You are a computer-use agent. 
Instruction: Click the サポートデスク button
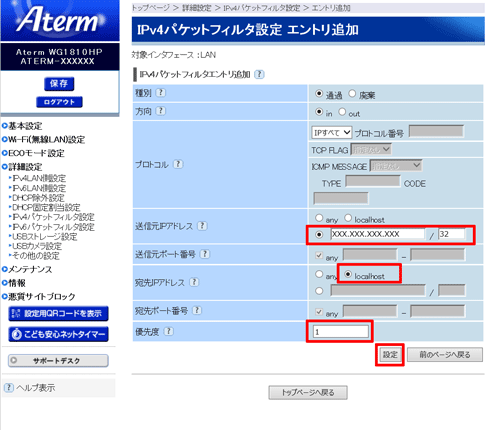[58, 360]
